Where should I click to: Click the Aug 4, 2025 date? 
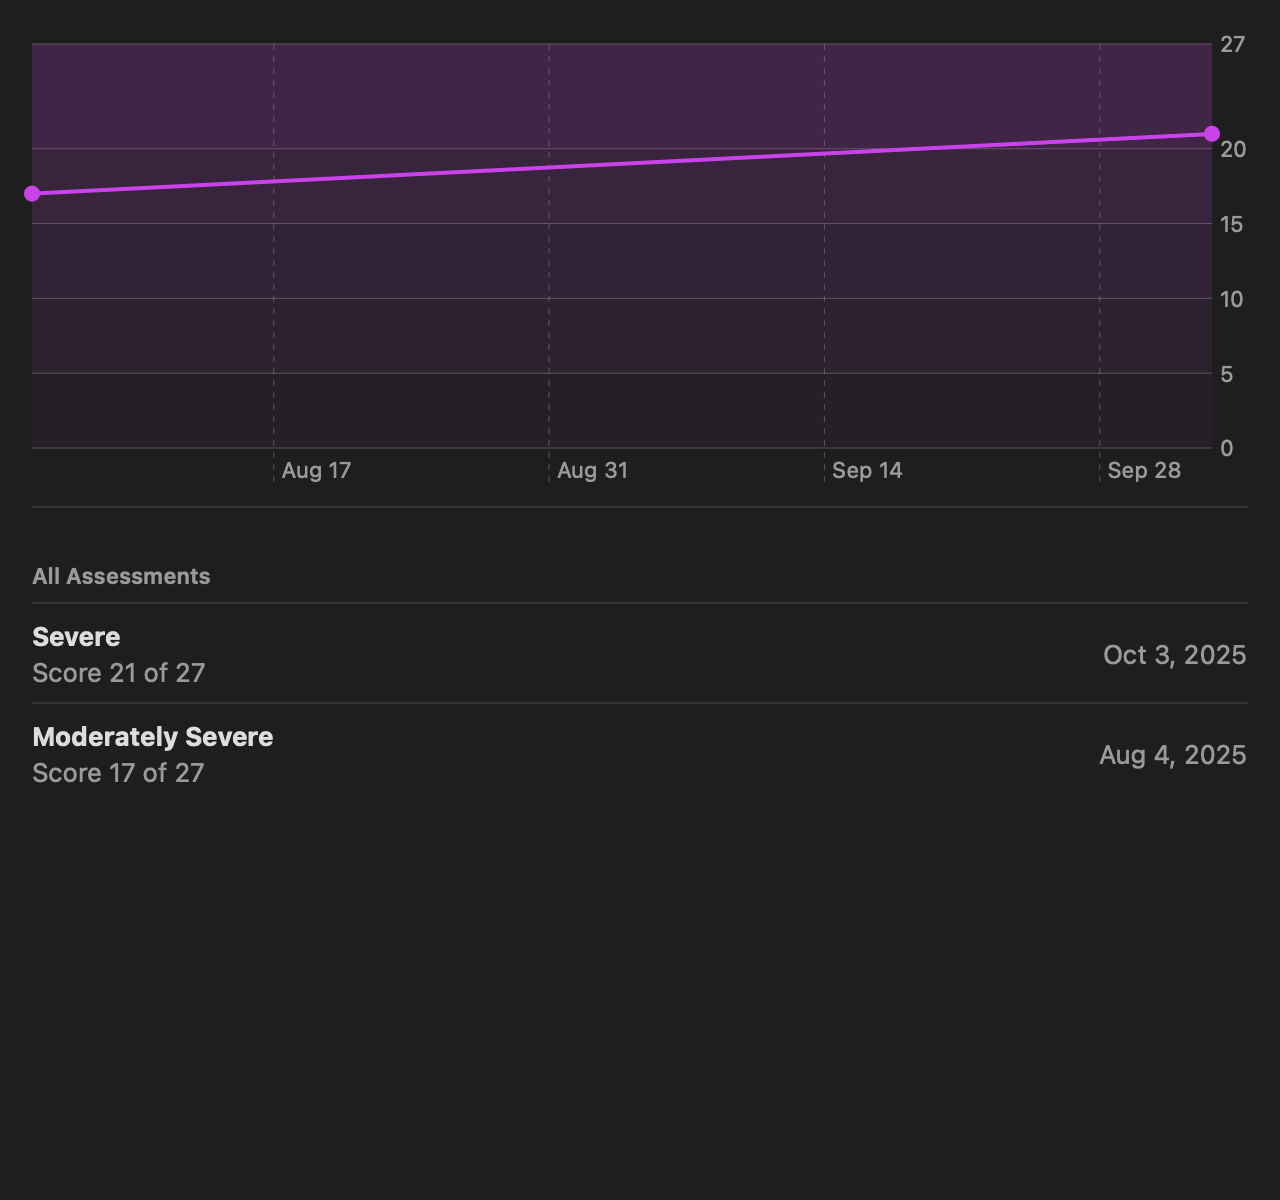pyautogui.click(x=1172, y=755)
